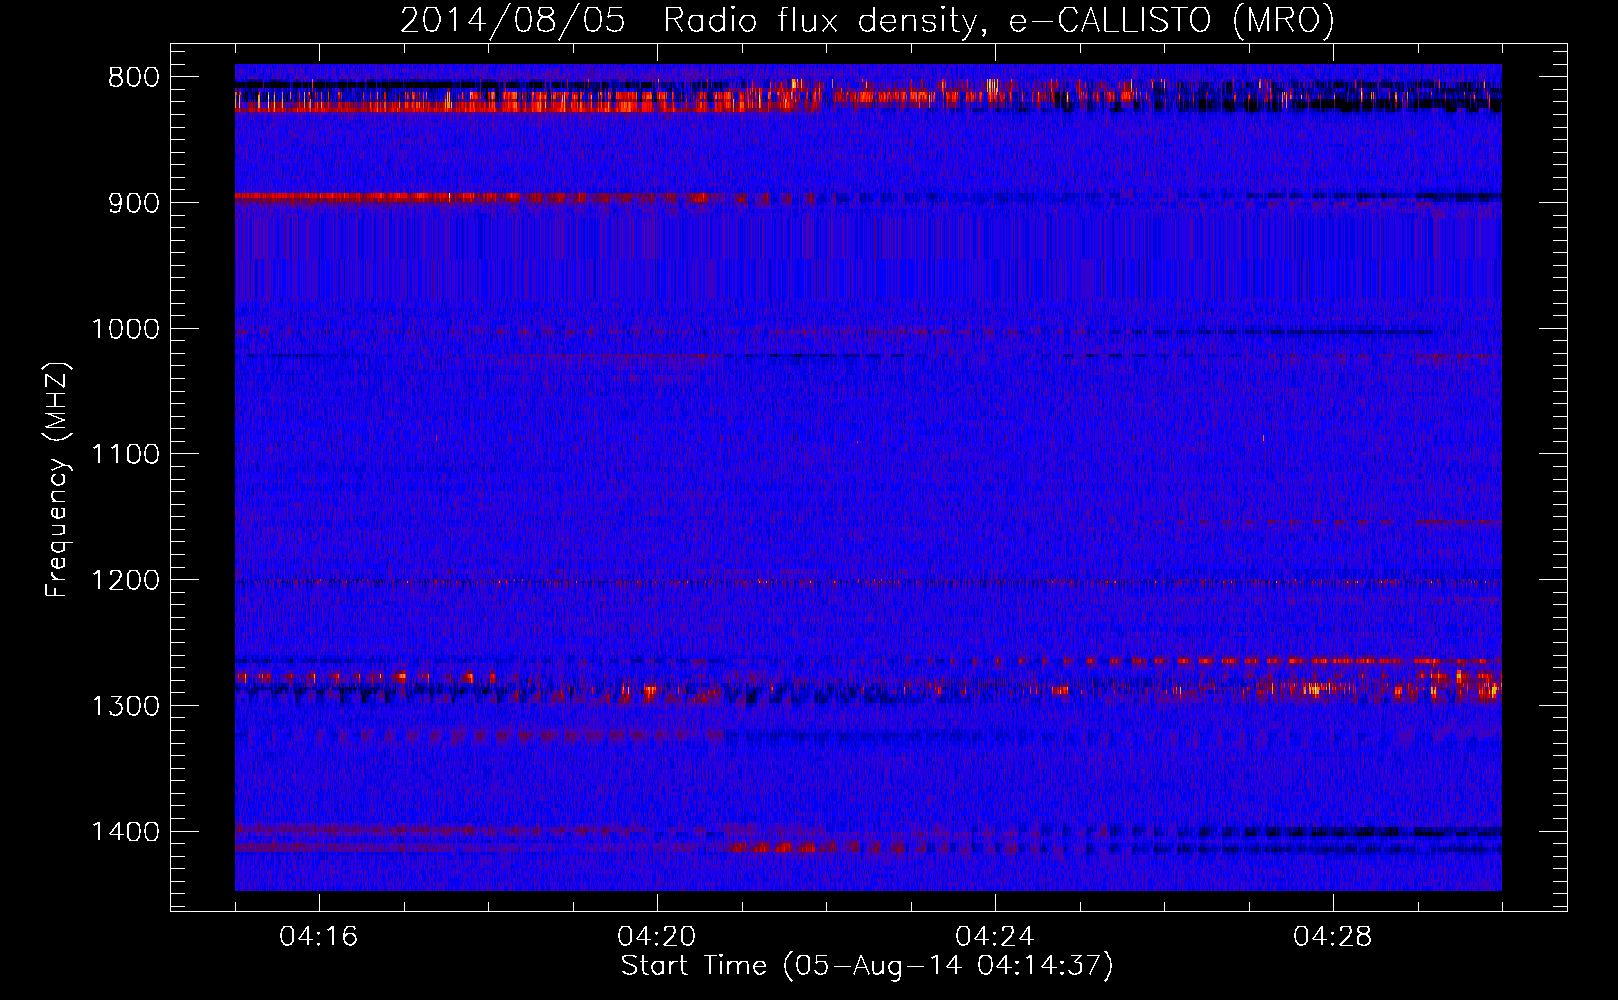
Task: Click the 1200 frequency axis label
Action: click(126, 581)
